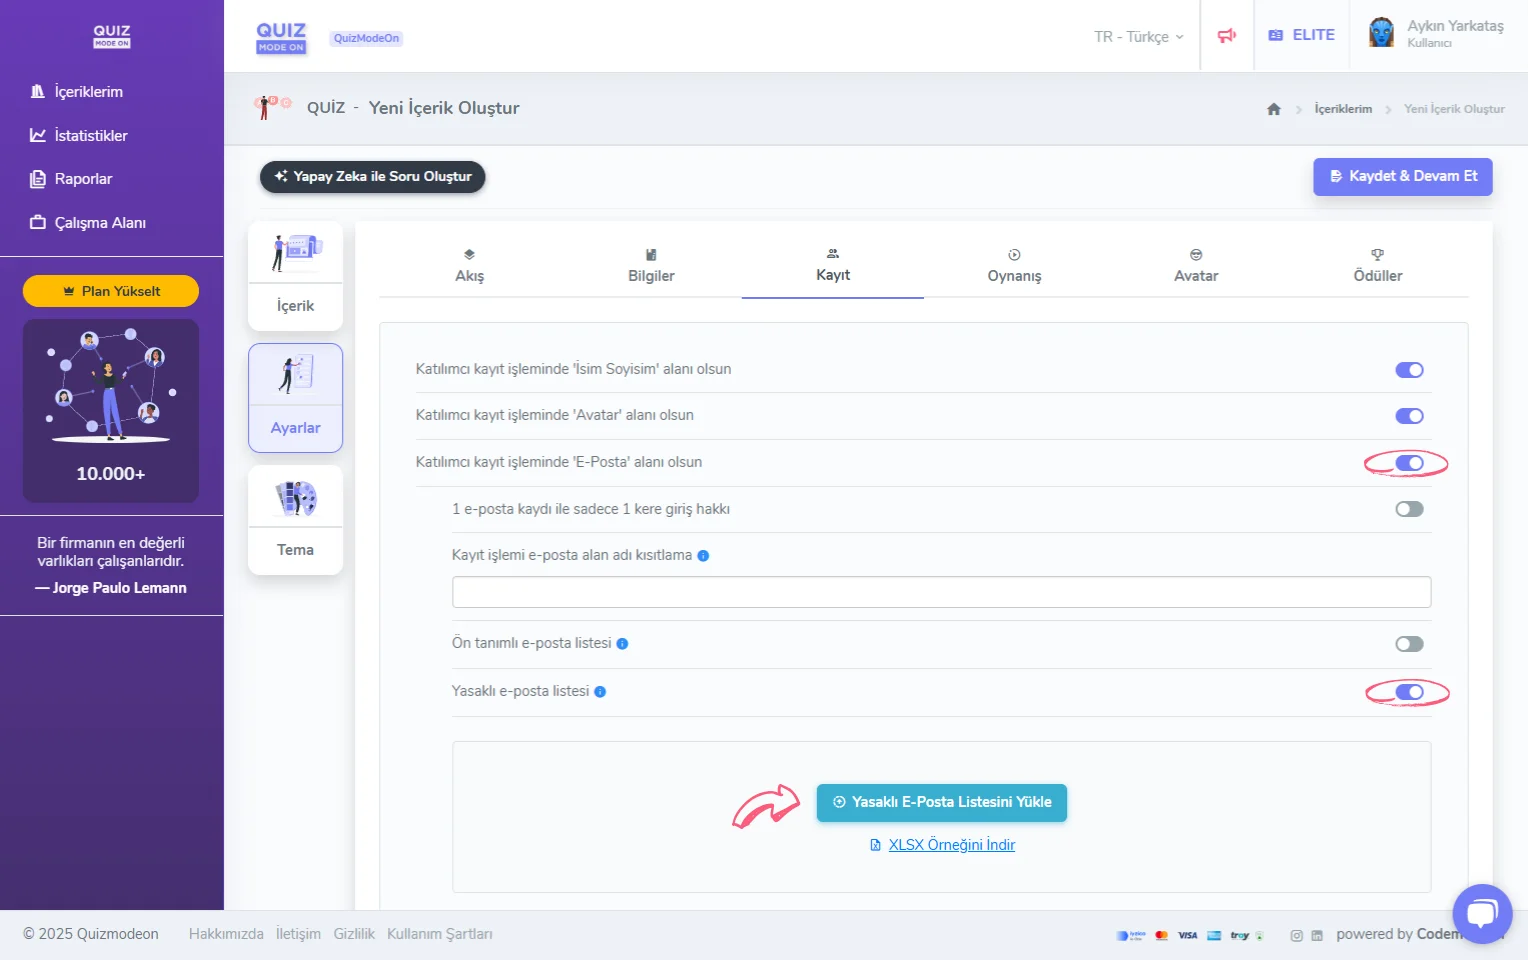1528x960 pixels.
Task: Click info icon next to e-posta alan adı kısıtlama
Action: (703, 556)
